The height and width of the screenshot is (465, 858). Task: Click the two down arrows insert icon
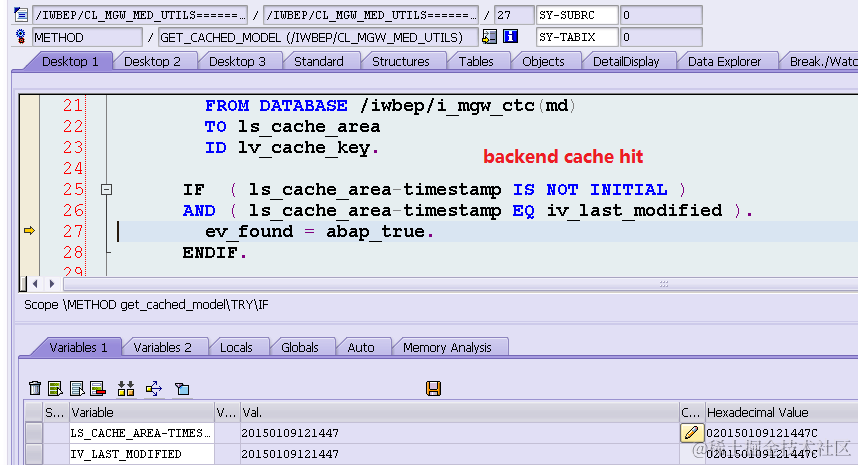pos(126,388)
